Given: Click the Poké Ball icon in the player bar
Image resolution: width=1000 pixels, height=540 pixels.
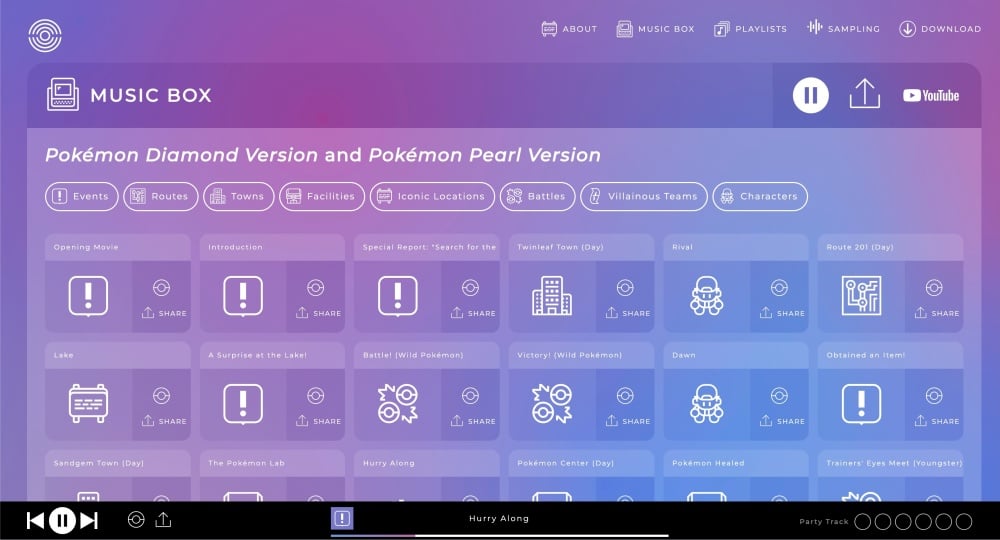Looking at the screenshot, I should click(137, 520).
